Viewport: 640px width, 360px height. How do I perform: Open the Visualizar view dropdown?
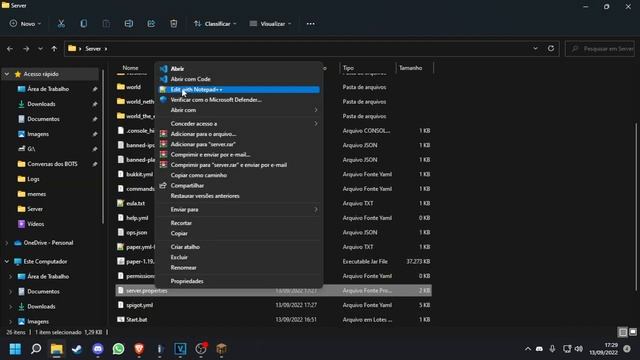(x=270, y=24)
